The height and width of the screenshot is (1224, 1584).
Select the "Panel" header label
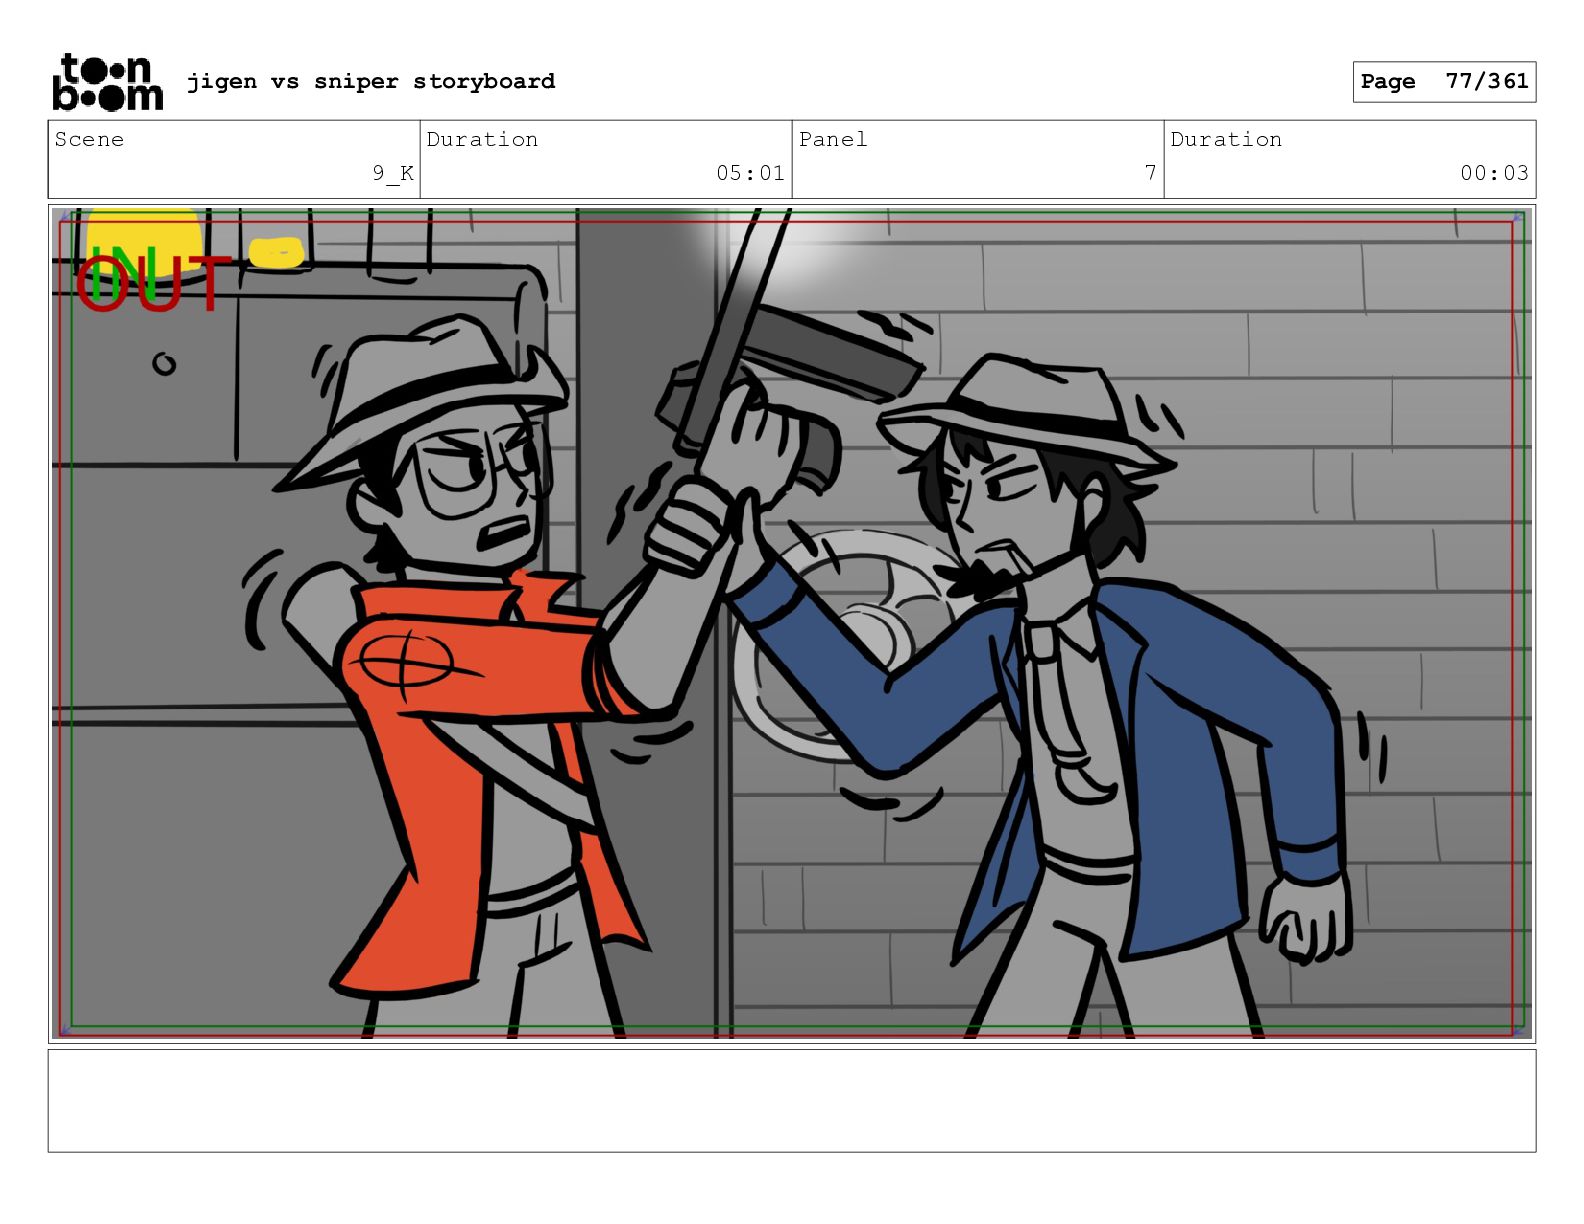pyautogui.click(x=833, y=139)
